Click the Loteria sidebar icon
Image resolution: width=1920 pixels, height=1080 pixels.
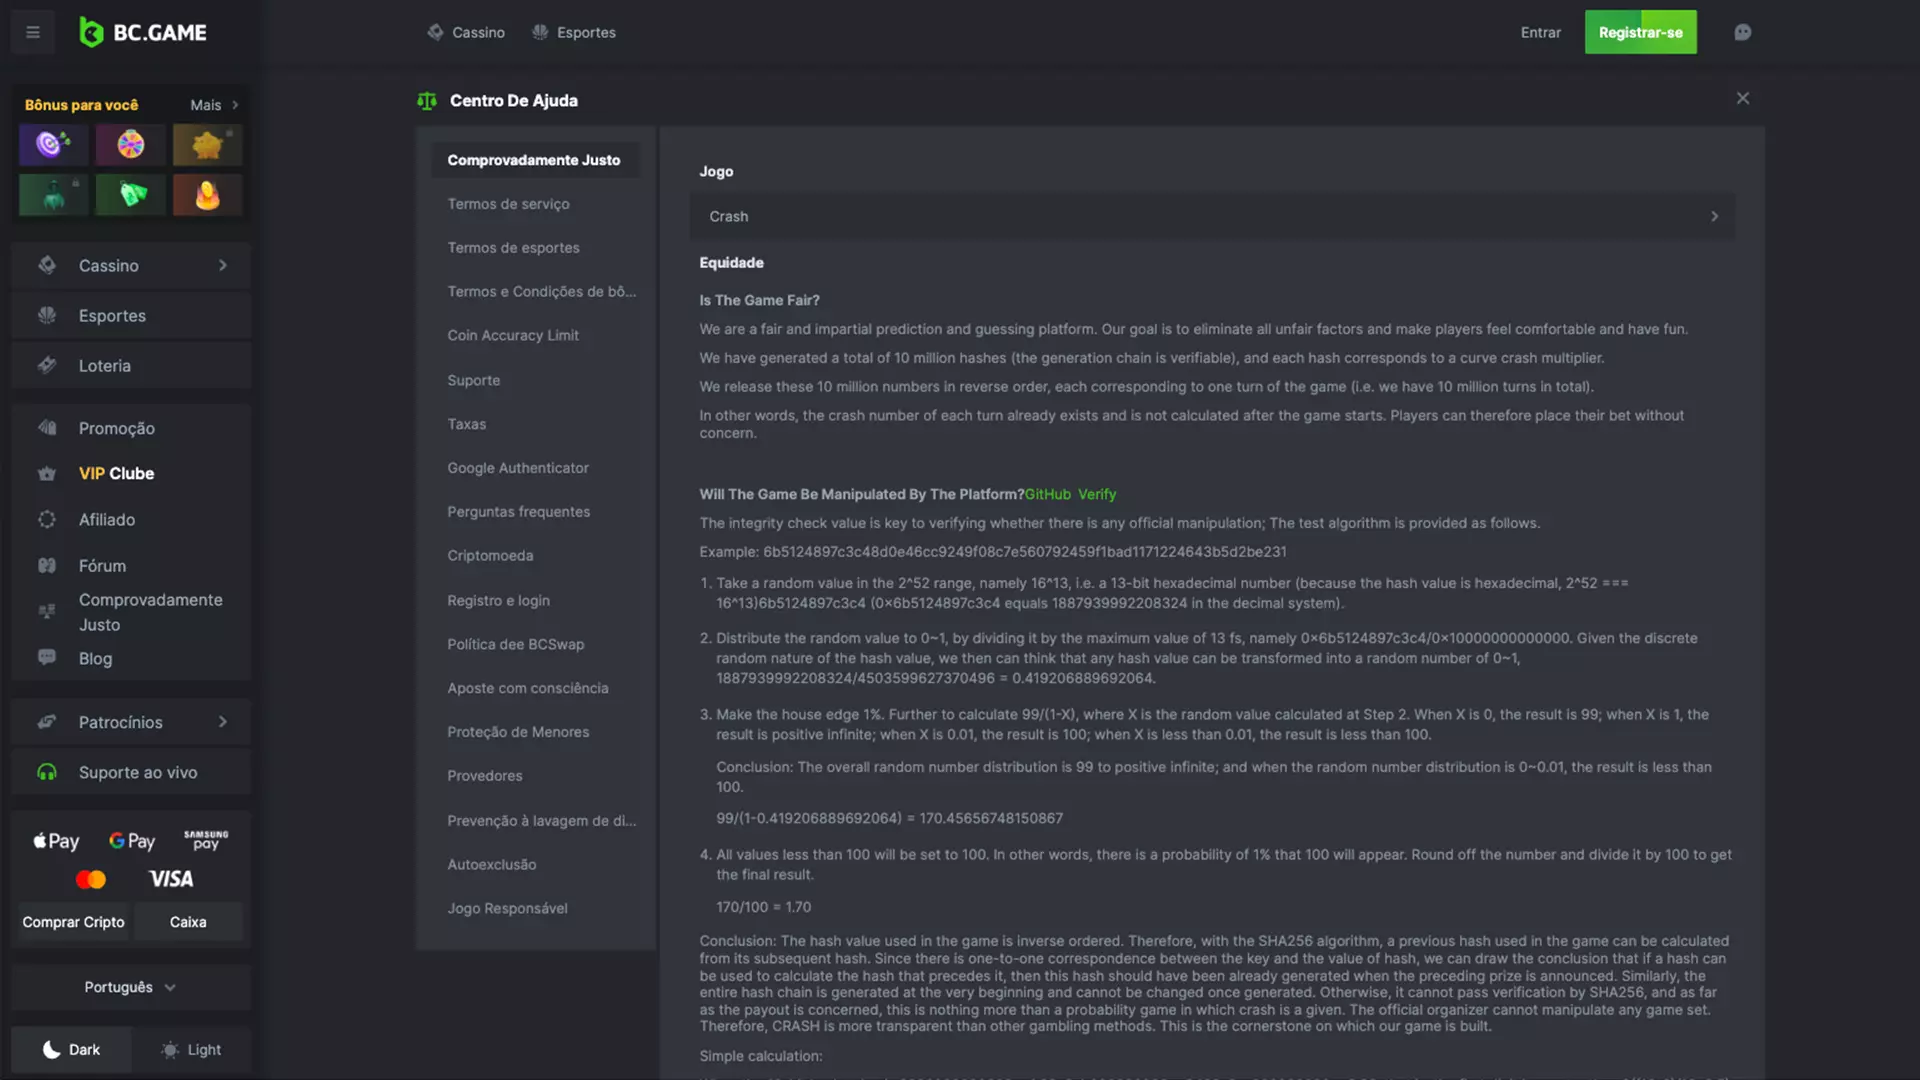pos(46,367)
